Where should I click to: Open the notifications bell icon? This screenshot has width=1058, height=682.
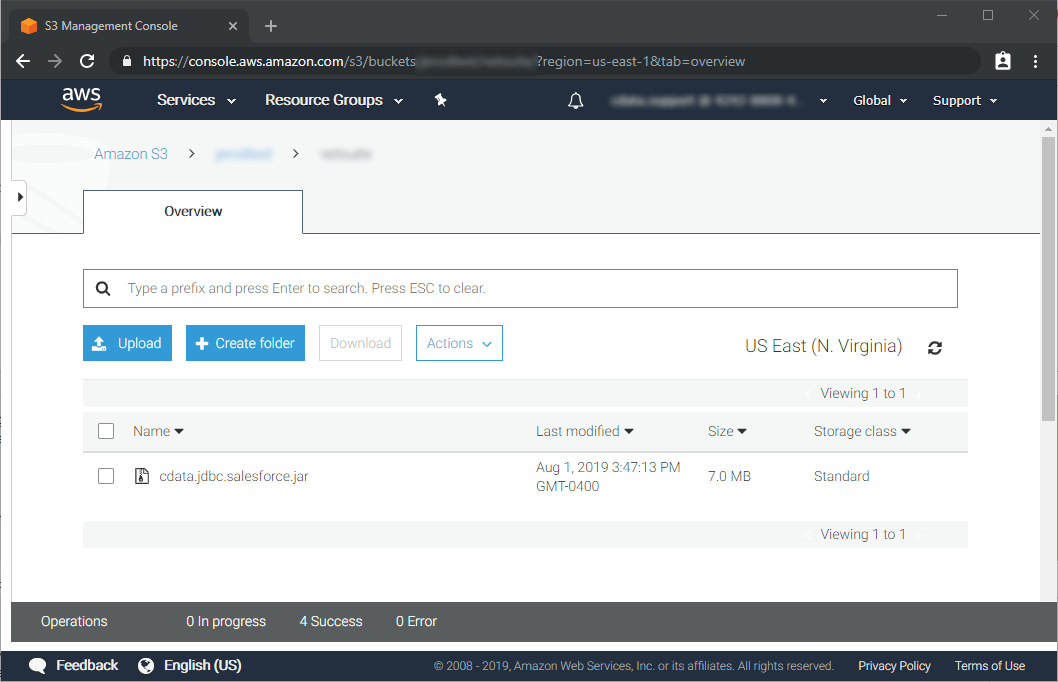pyautogui.click(x=575, y=101)
